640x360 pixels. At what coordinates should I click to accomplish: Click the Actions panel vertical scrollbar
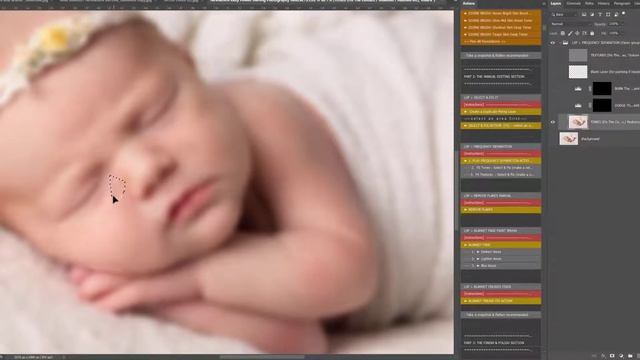pos(544,29)
